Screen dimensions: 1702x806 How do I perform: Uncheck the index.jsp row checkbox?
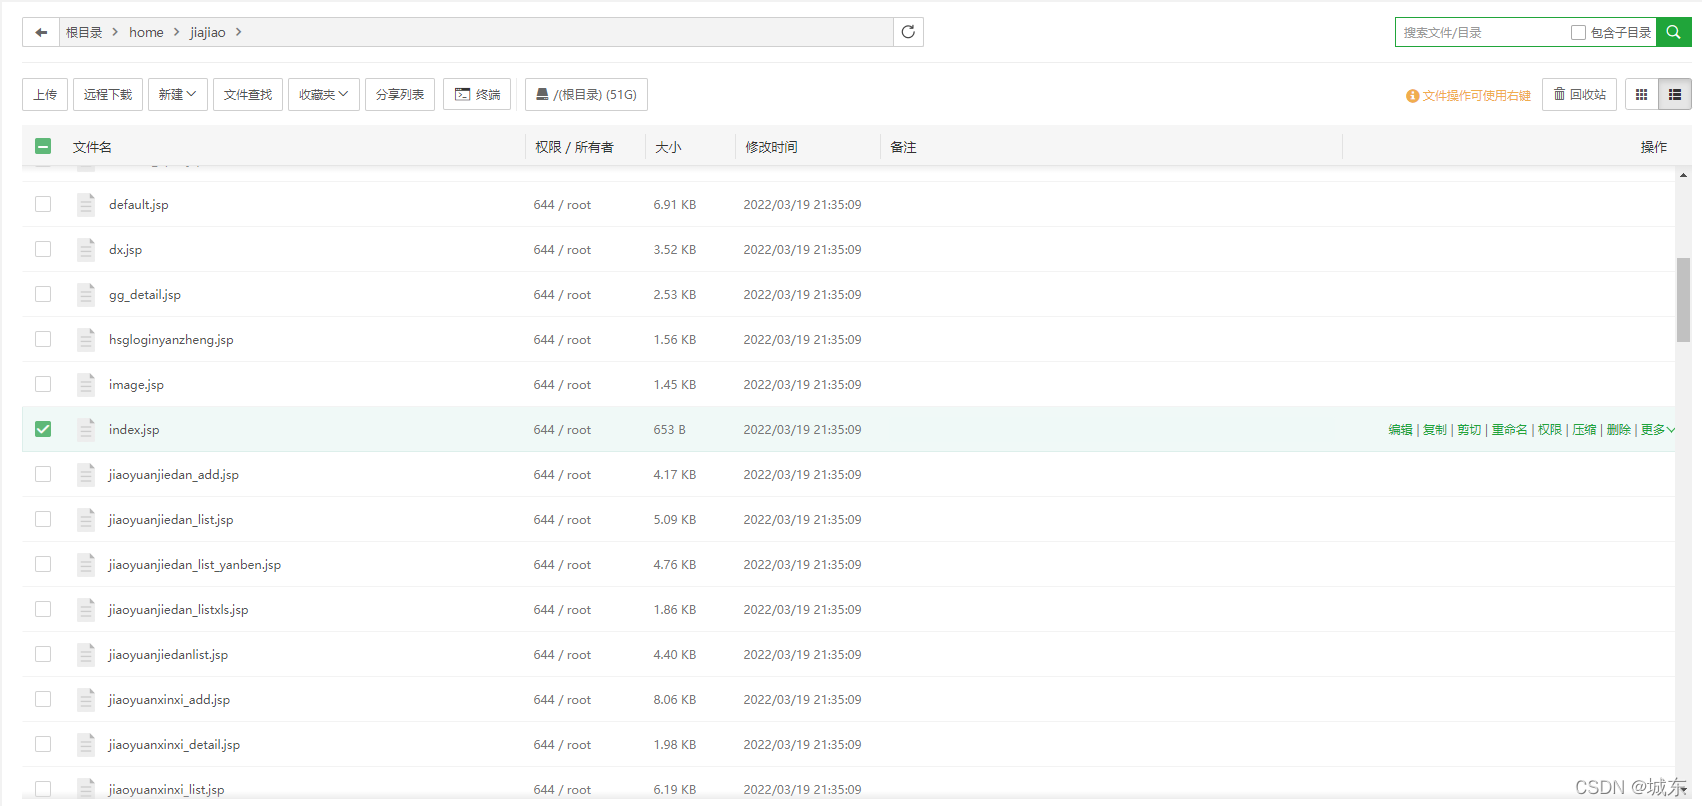click(43, 429)
